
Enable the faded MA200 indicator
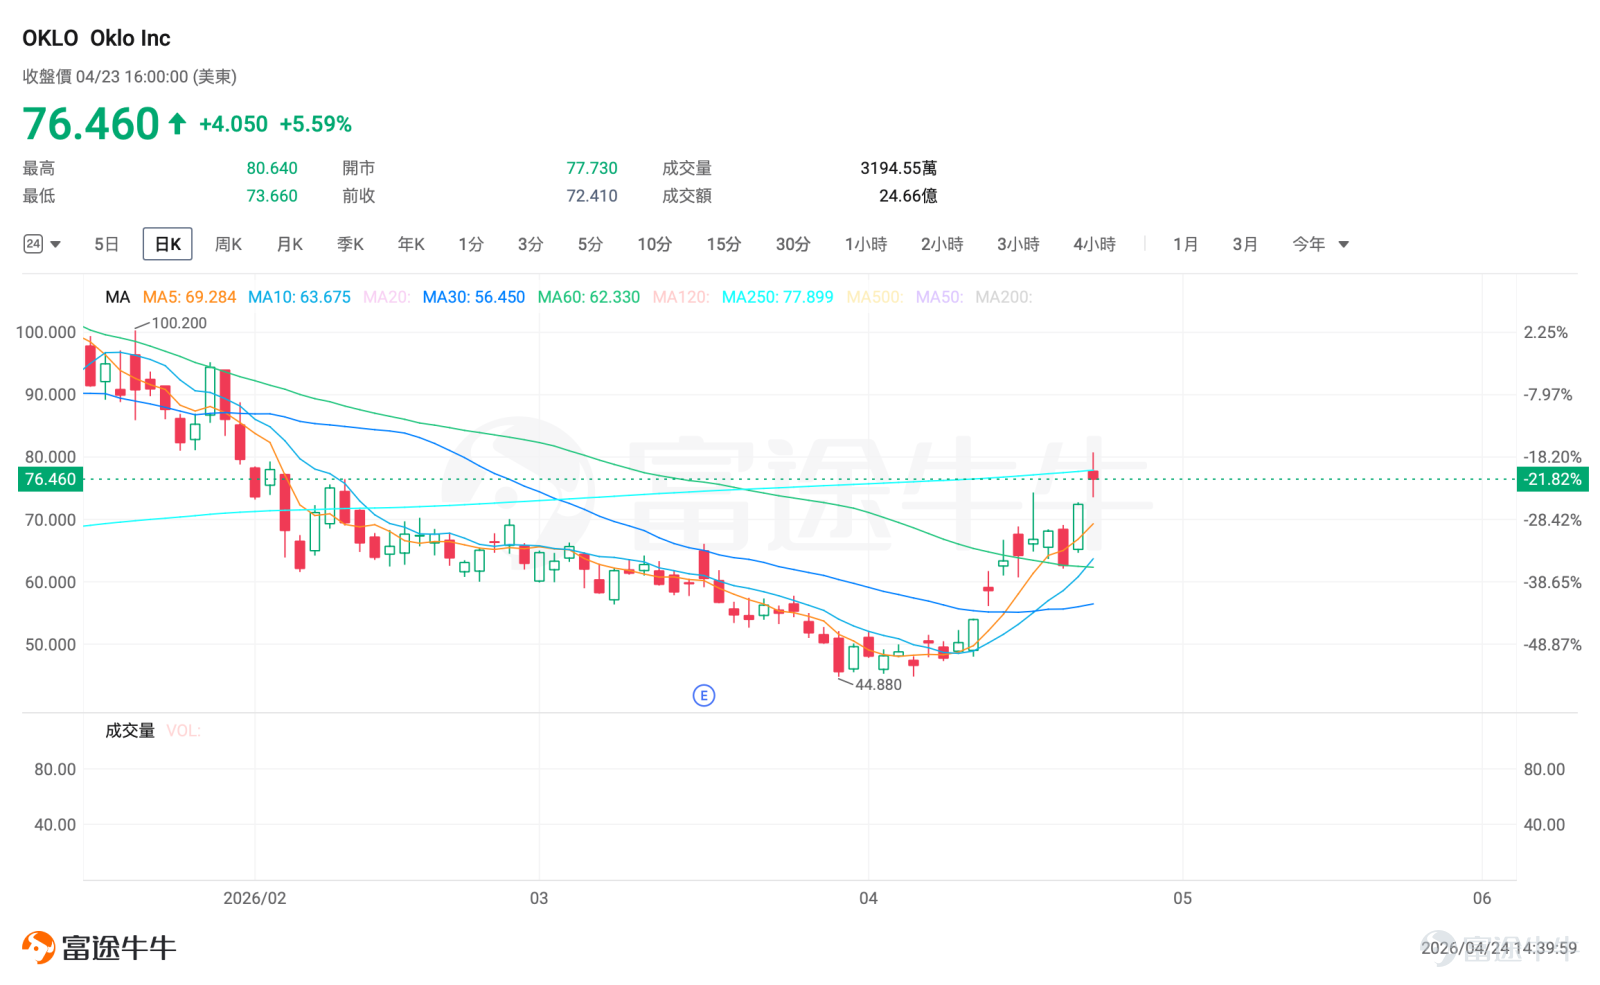(x=1004, y=297)
